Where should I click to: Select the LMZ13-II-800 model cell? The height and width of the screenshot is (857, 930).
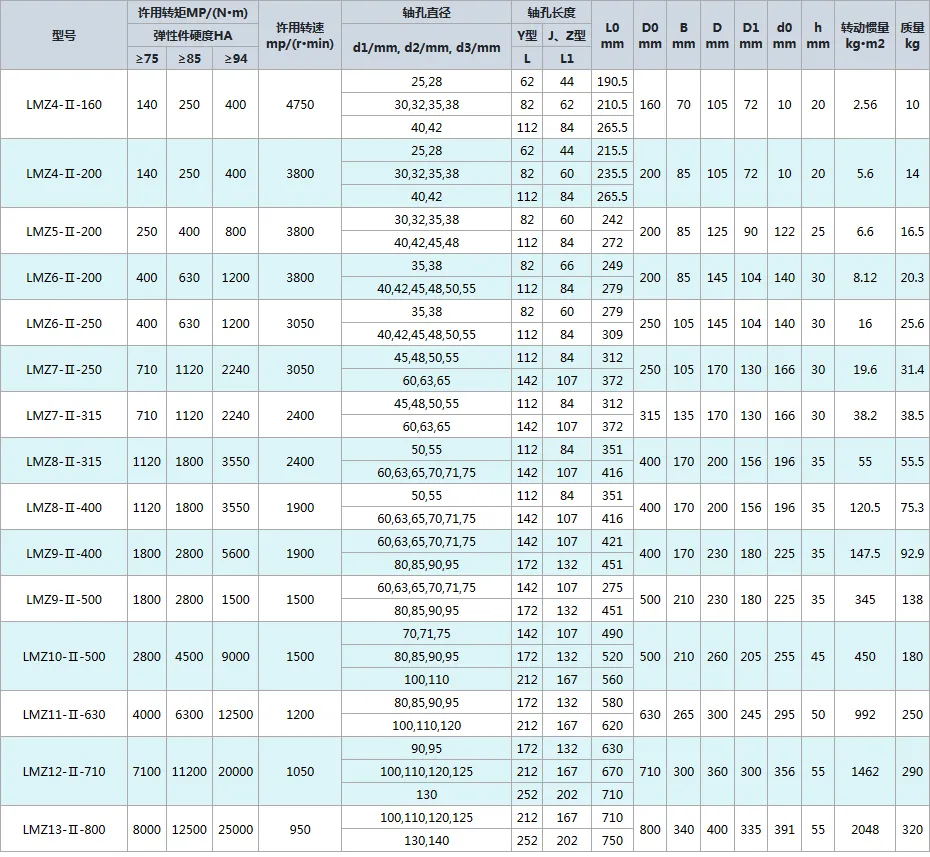click(63, 829)
